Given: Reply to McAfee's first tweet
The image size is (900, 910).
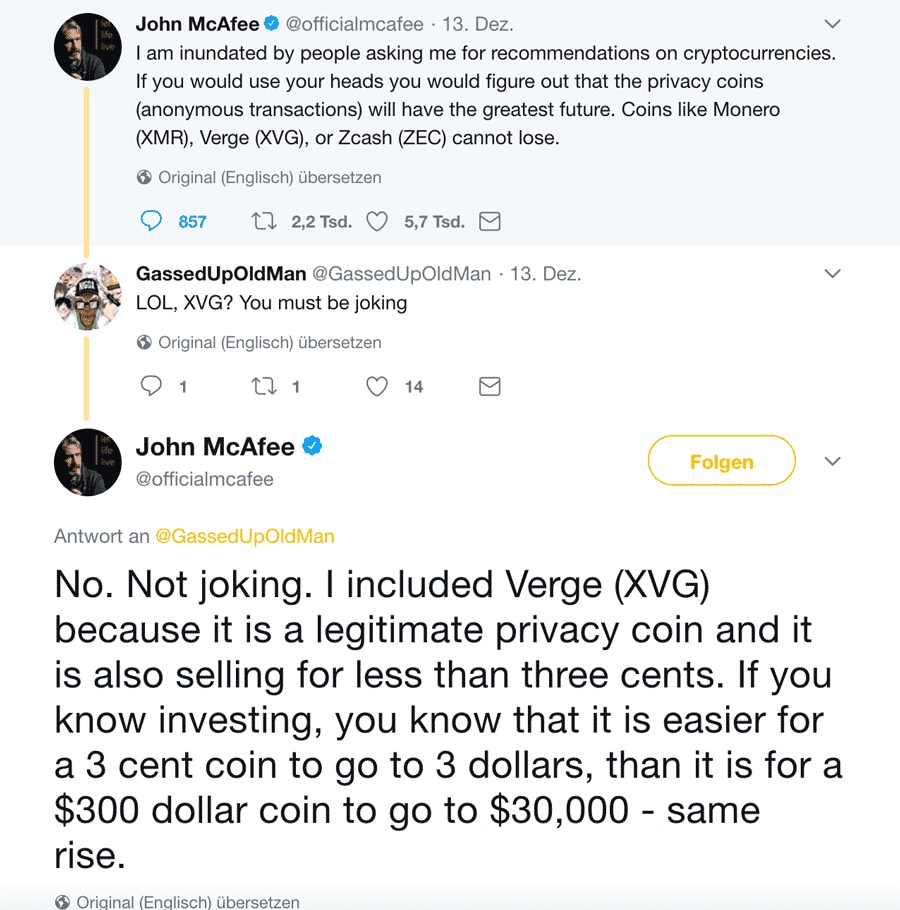Looking at the screenshot, I should click(151, 221).
